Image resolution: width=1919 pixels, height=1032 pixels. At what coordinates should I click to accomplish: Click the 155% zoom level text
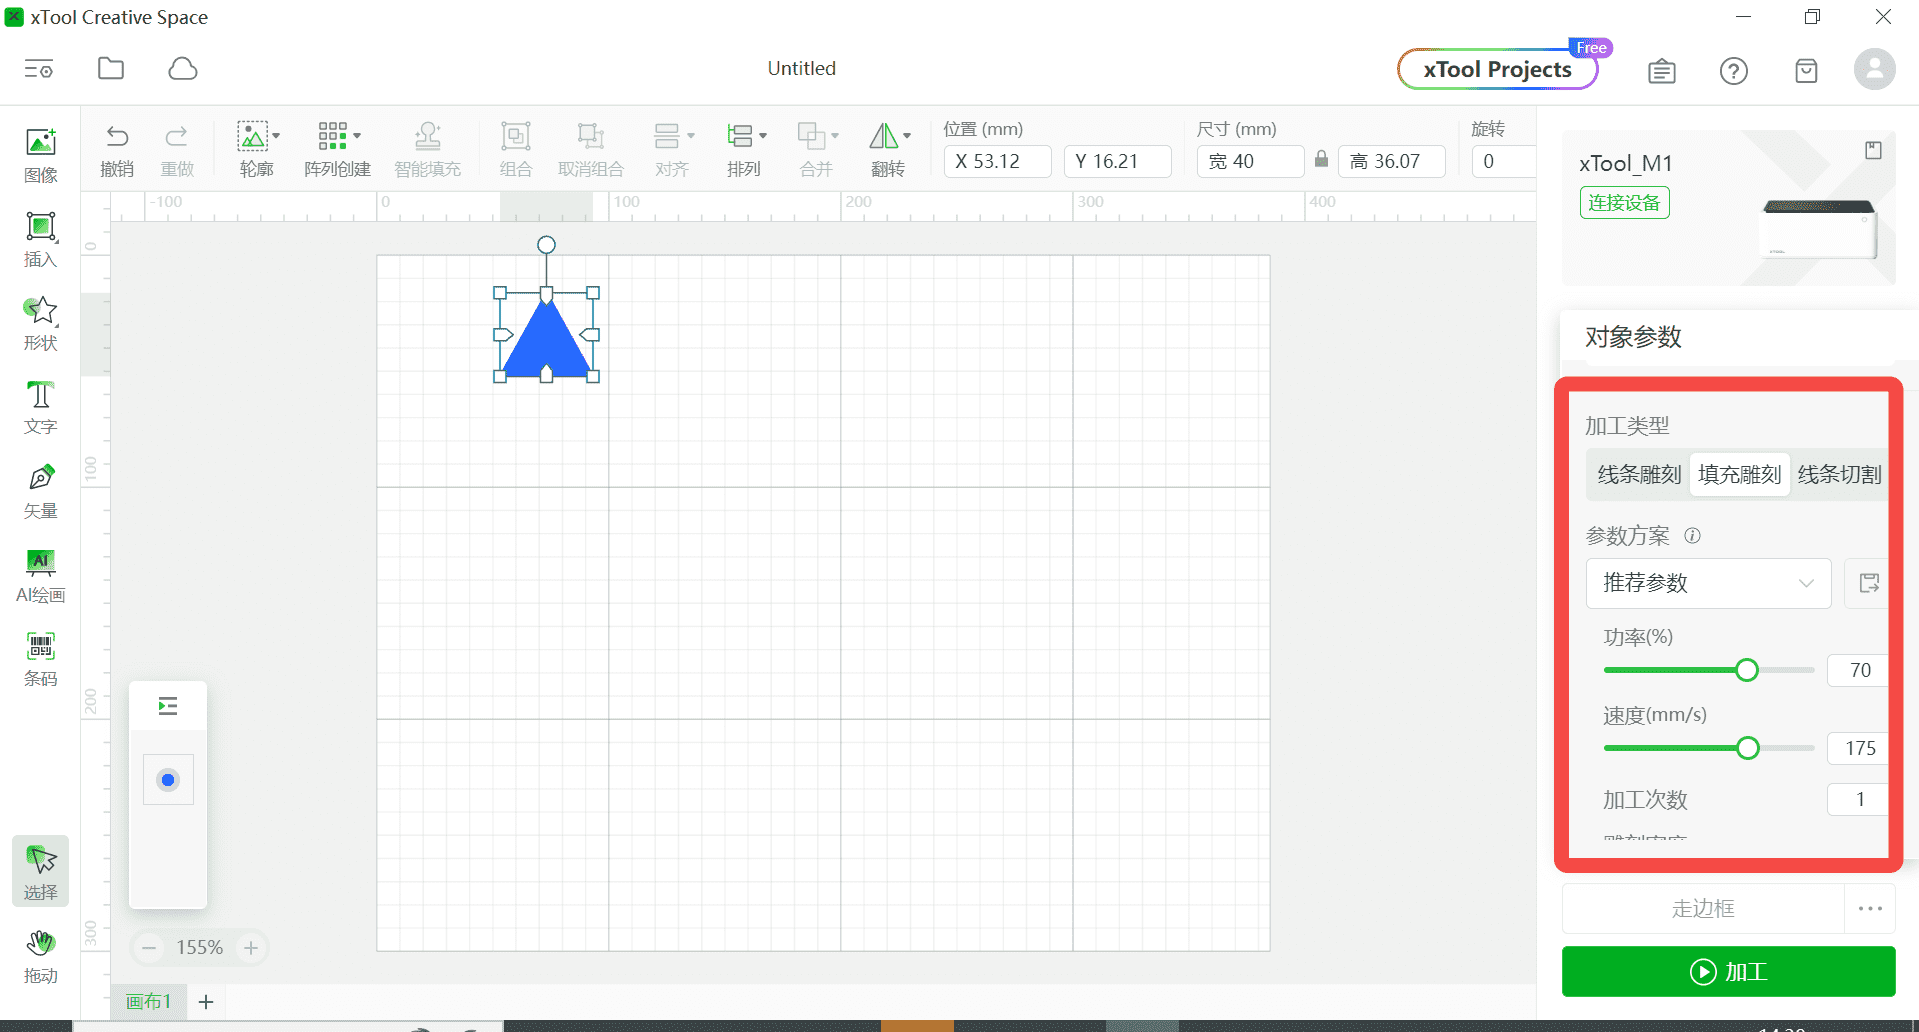point(199,948)
